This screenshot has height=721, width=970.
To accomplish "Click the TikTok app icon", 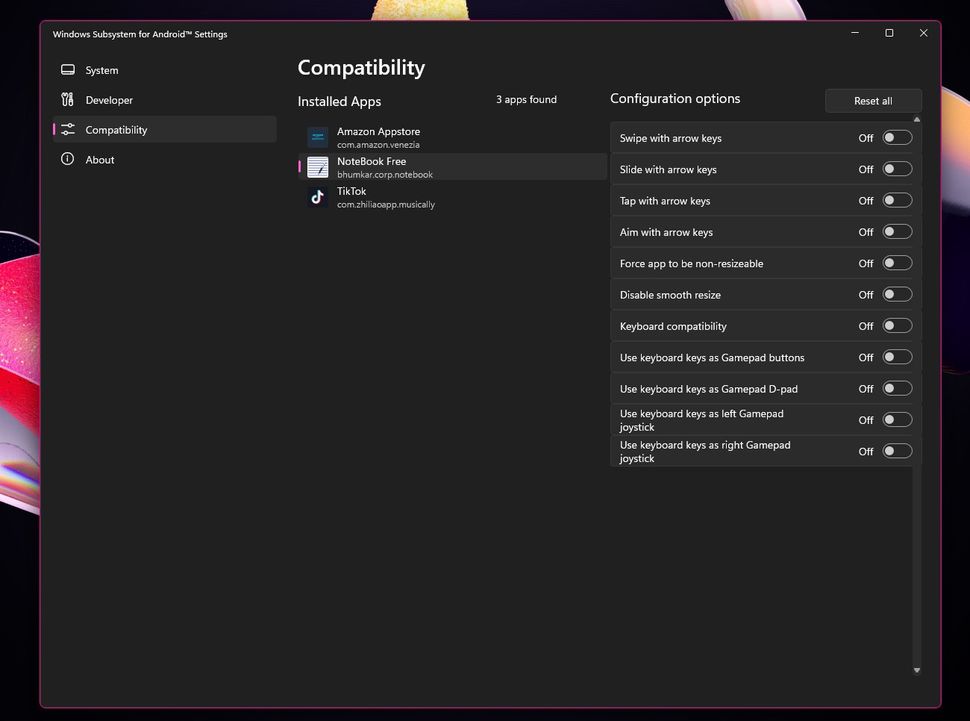I will pos(317,197).
